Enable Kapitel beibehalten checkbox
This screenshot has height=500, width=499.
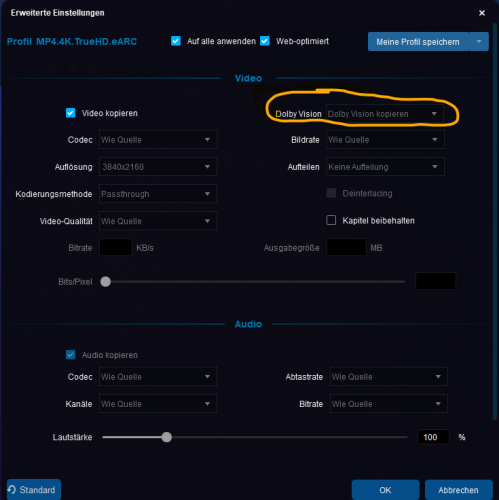pyautogui.click(x=331, y=220)
